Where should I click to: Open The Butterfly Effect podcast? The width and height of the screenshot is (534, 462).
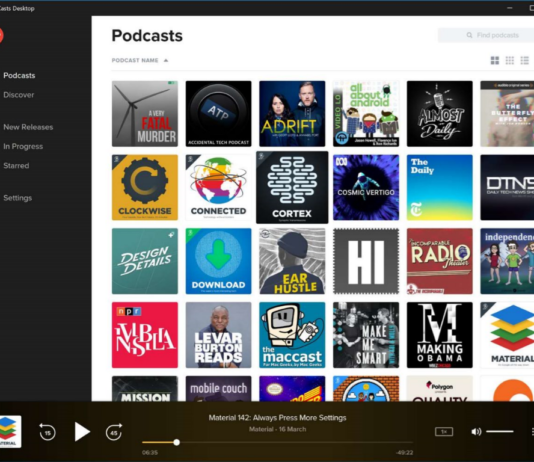(507, 114)
